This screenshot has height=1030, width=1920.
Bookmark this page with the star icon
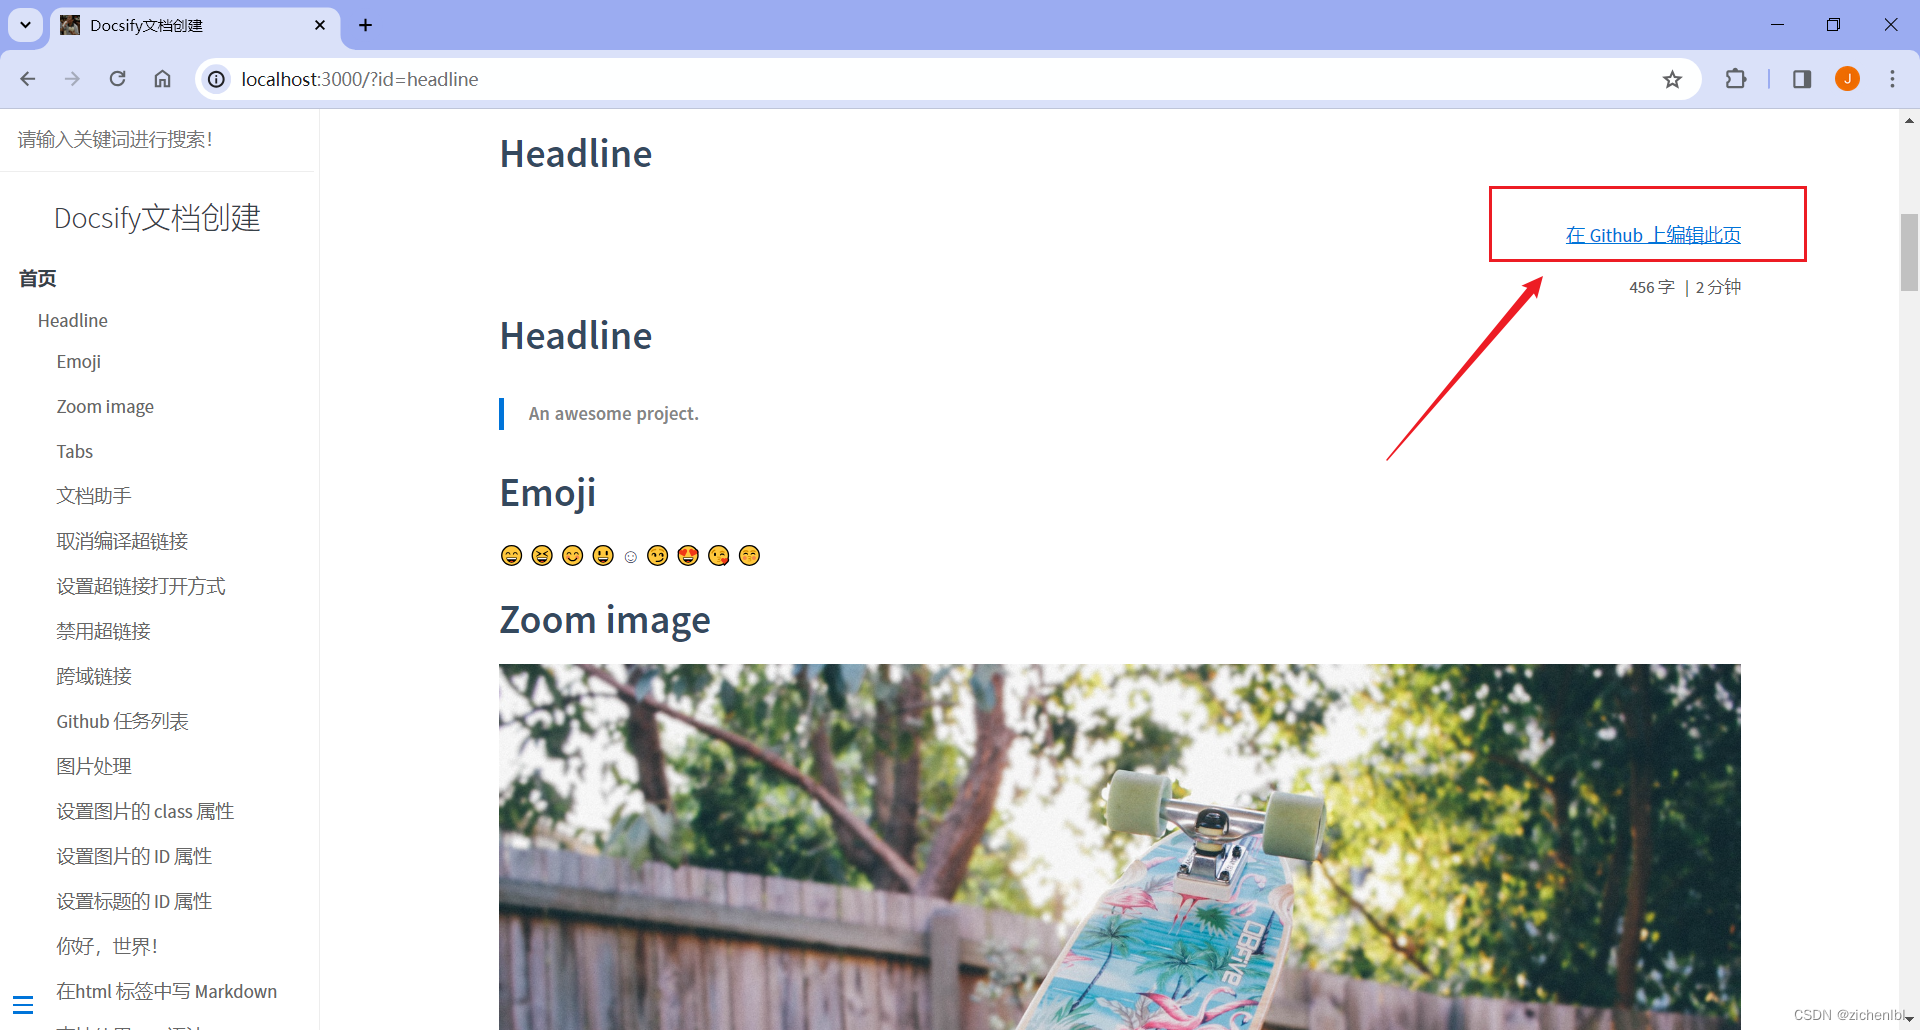(1672, 79)
